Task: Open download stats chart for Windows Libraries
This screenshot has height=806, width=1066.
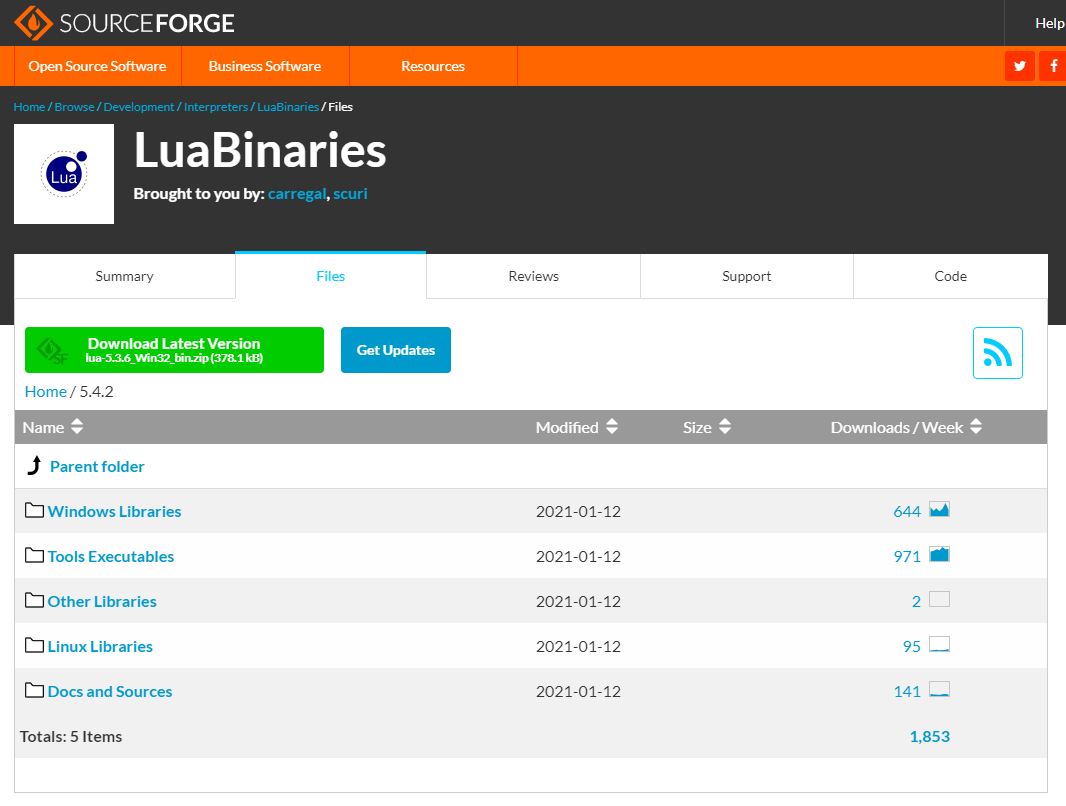Action: [939, 509]
